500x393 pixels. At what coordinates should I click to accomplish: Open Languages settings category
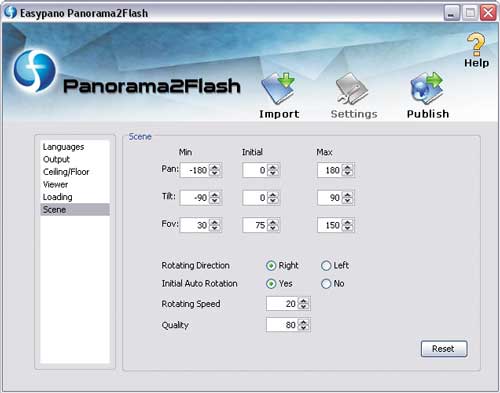(75, 147)
